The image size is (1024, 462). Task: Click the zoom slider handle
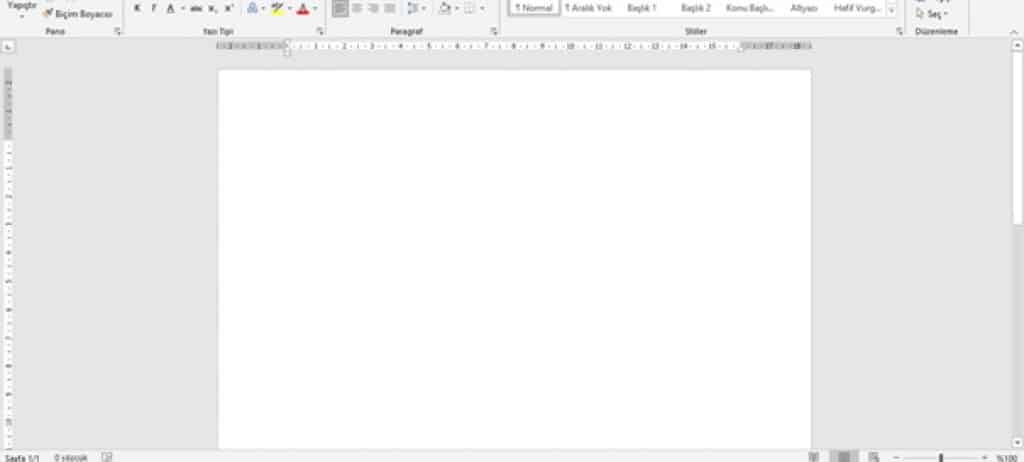pos(941,457)
